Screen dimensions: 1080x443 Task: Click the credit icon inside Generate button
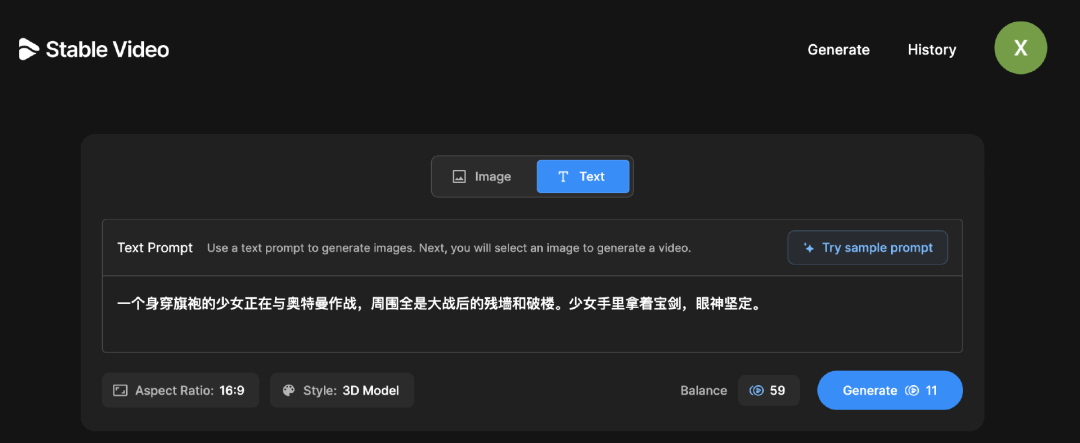(x=911, y=391)
